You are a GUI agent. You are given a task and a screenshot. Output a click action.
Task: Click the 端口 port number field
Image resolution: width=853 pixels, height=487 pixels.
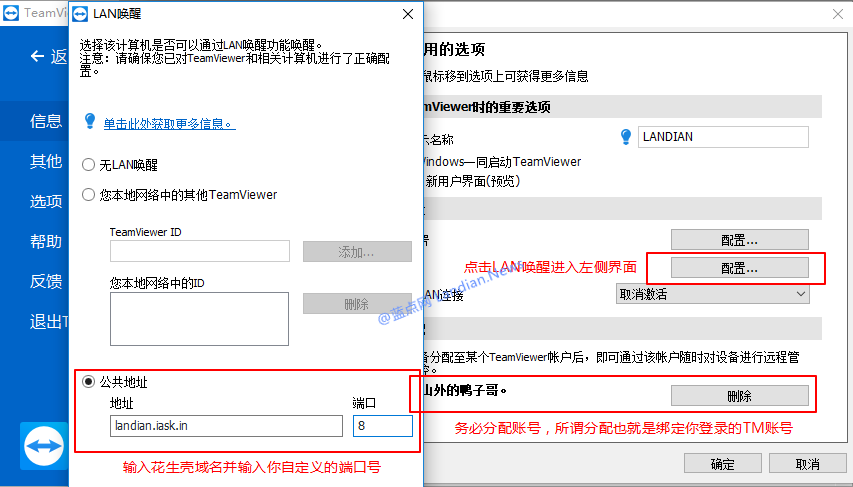pos(382,426)
